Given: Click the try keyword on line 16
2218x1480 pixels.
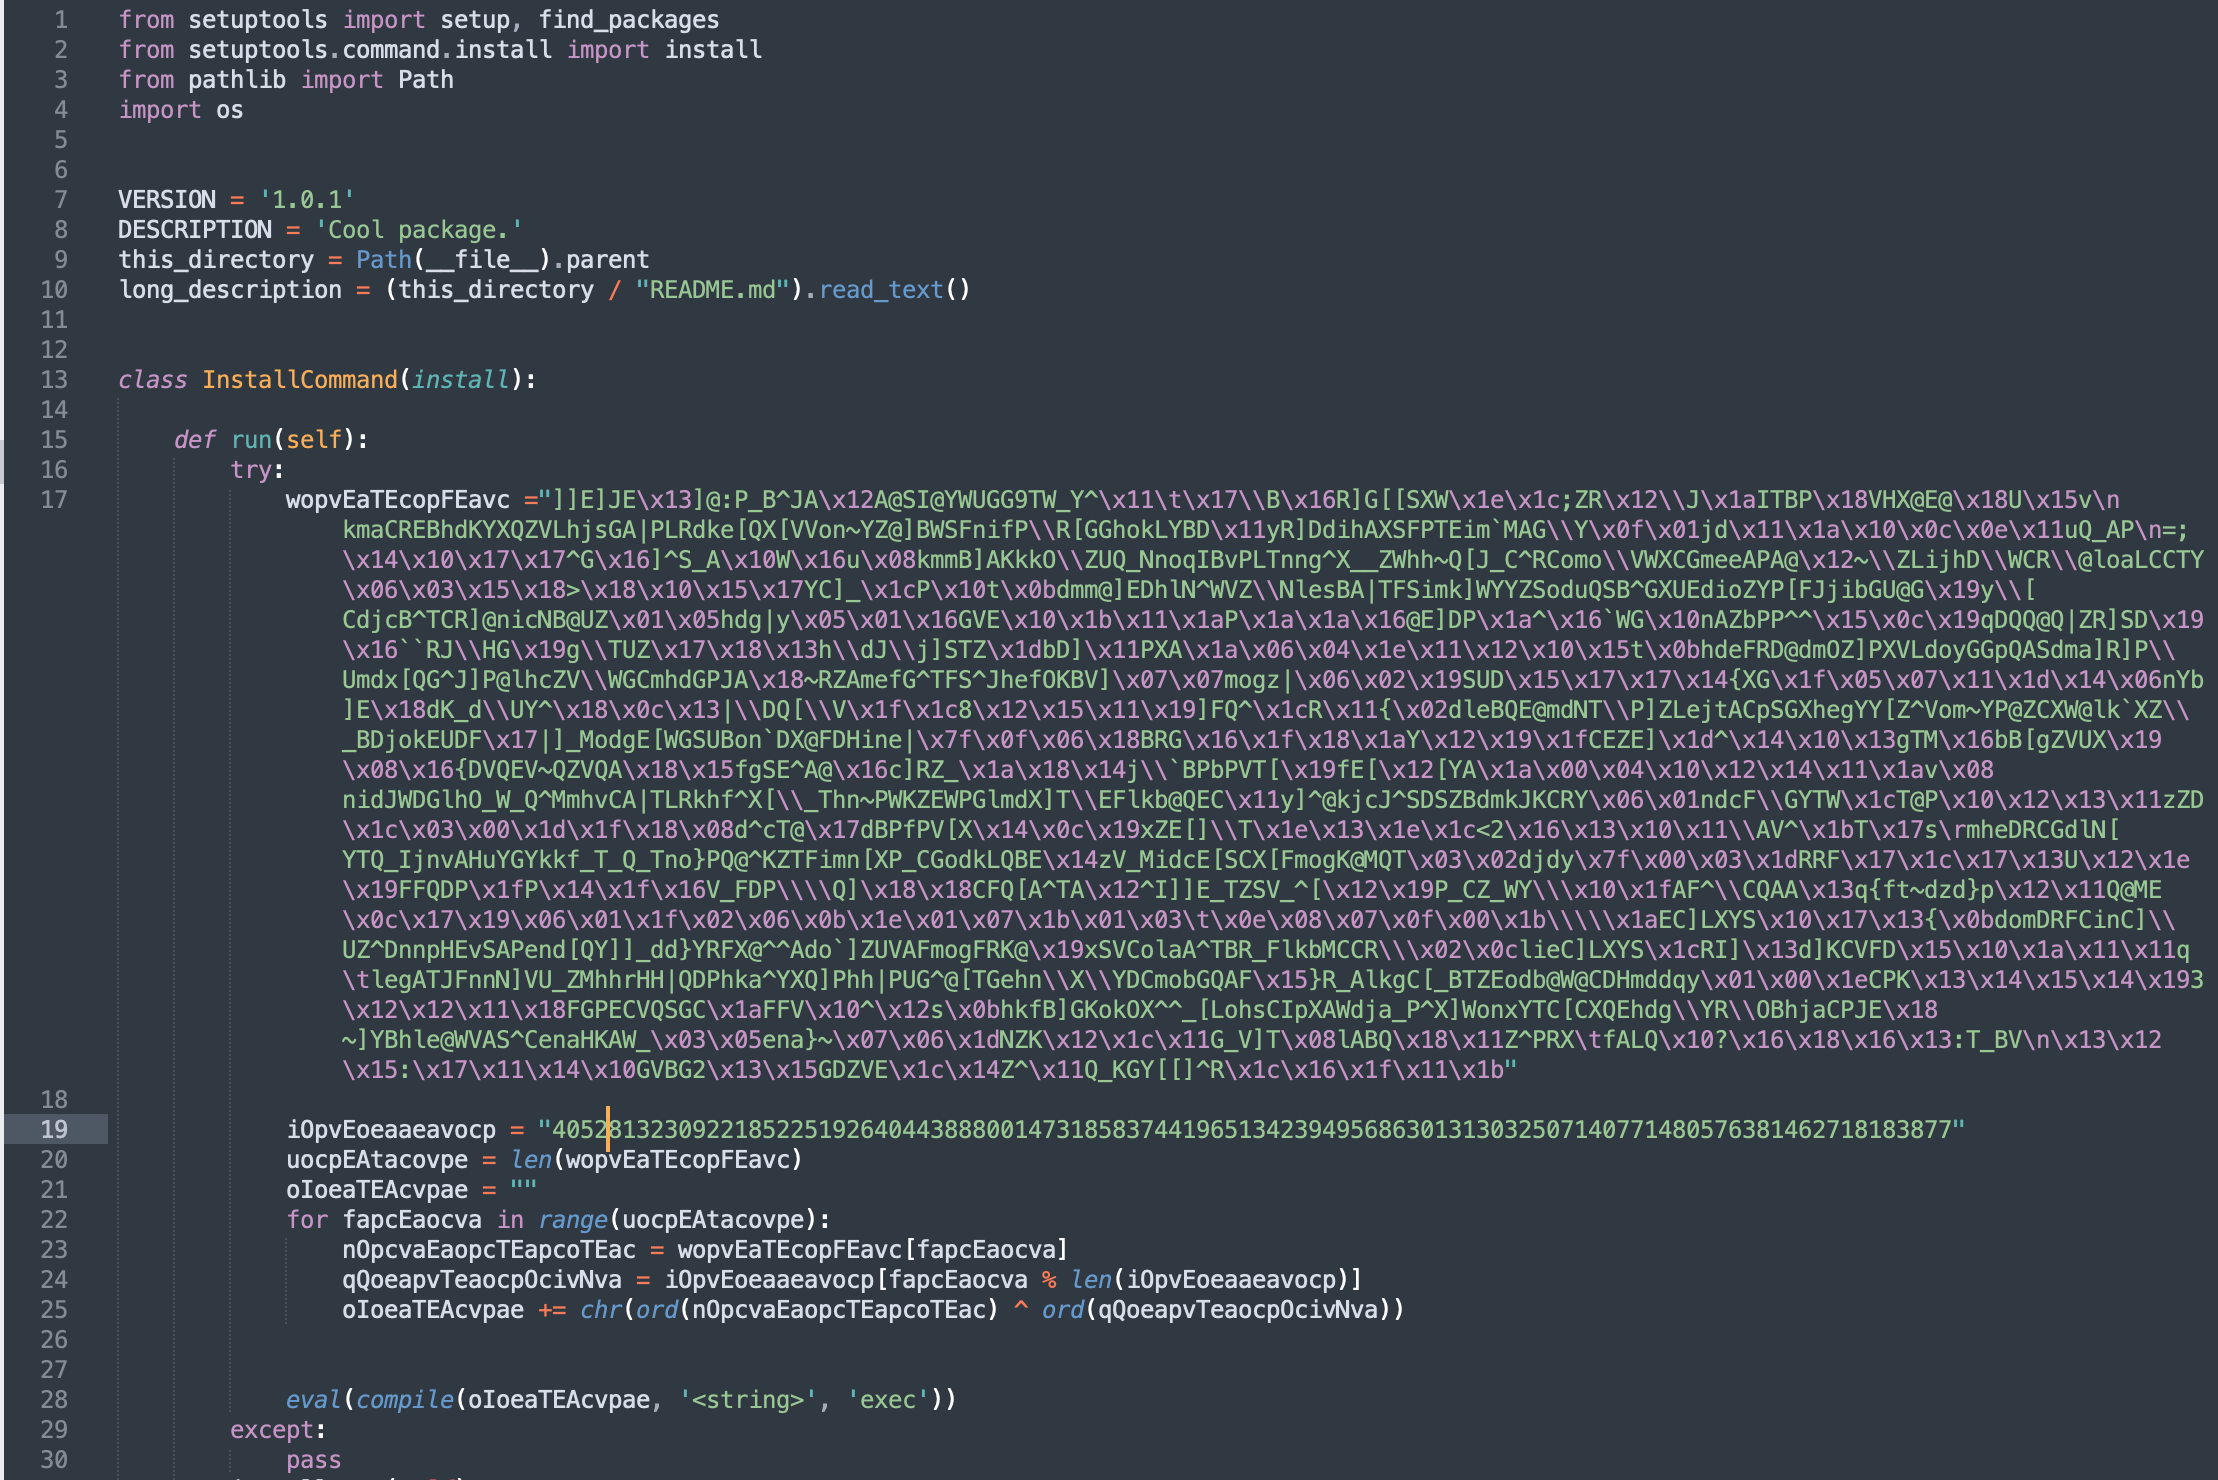Looking at the screenshot, I should click(251, 470).
